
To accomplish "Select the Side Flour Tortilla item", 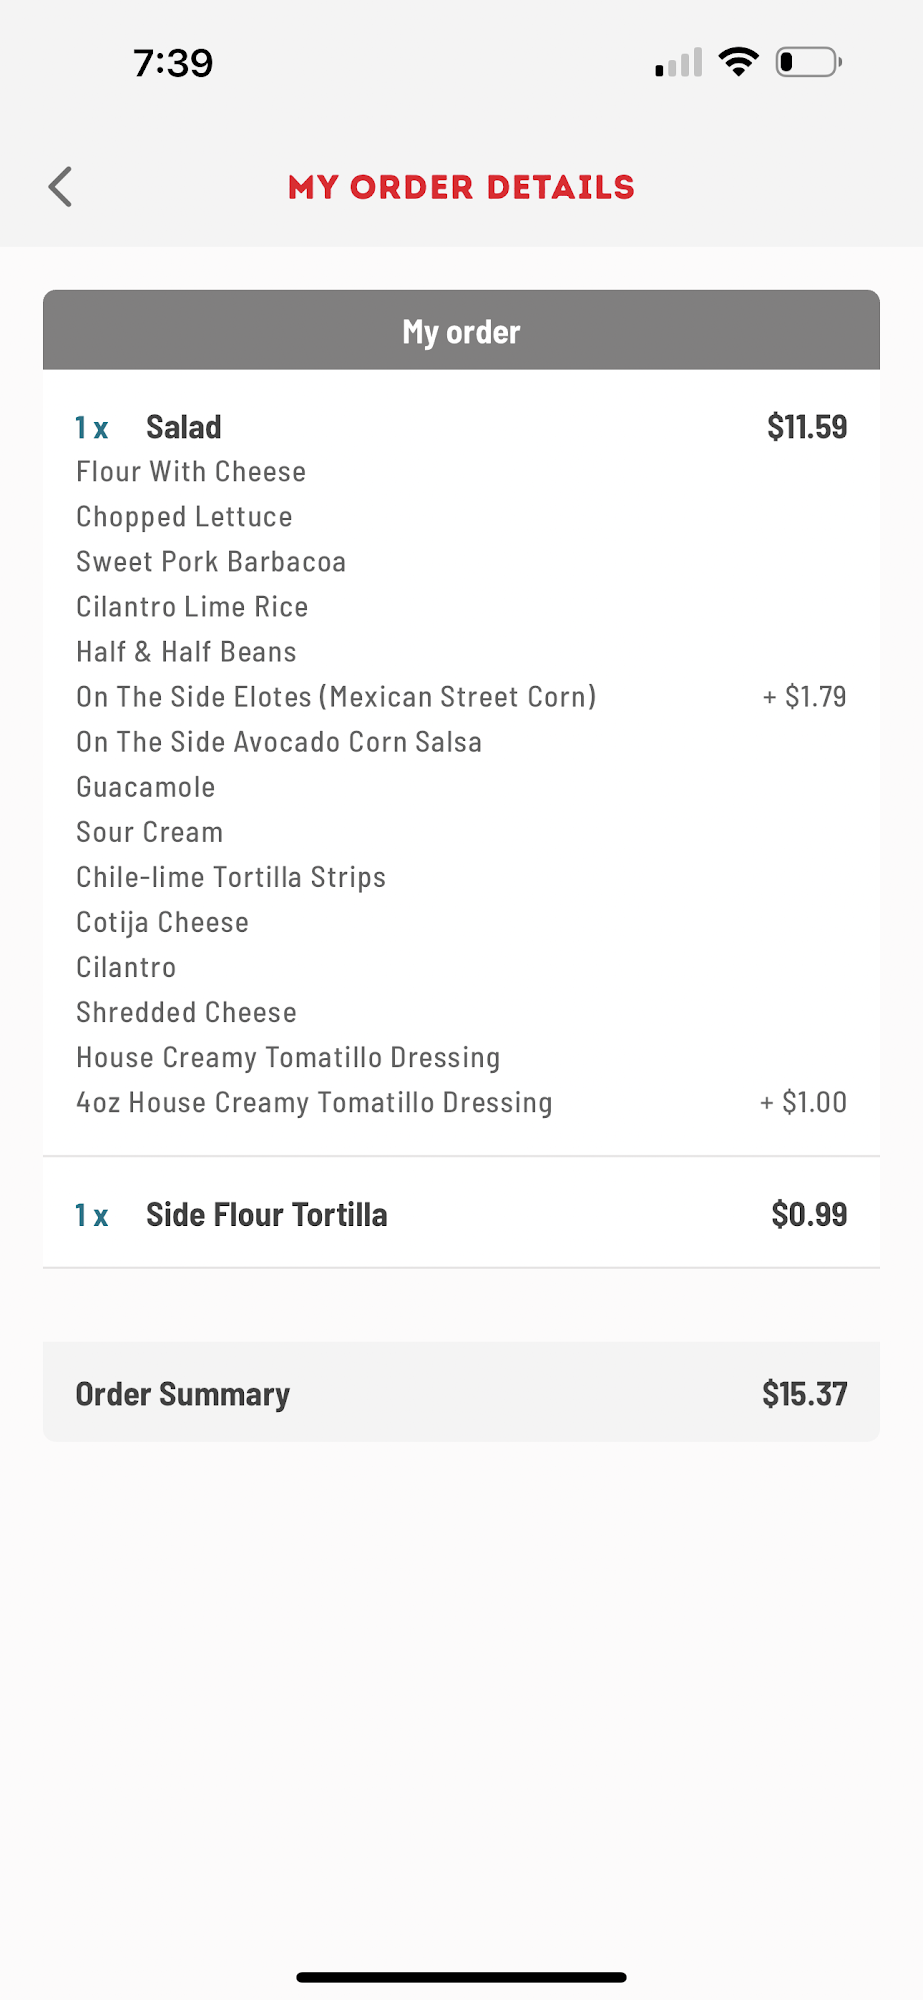I will tap(266, 1215).
